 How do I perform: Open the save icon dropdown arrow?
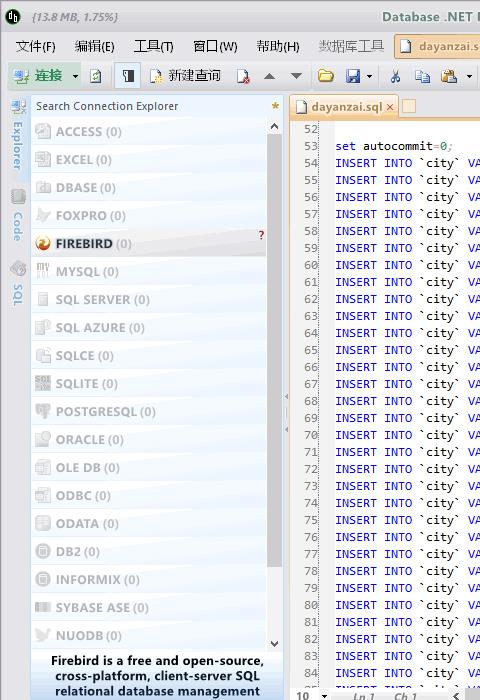(369, 76)
